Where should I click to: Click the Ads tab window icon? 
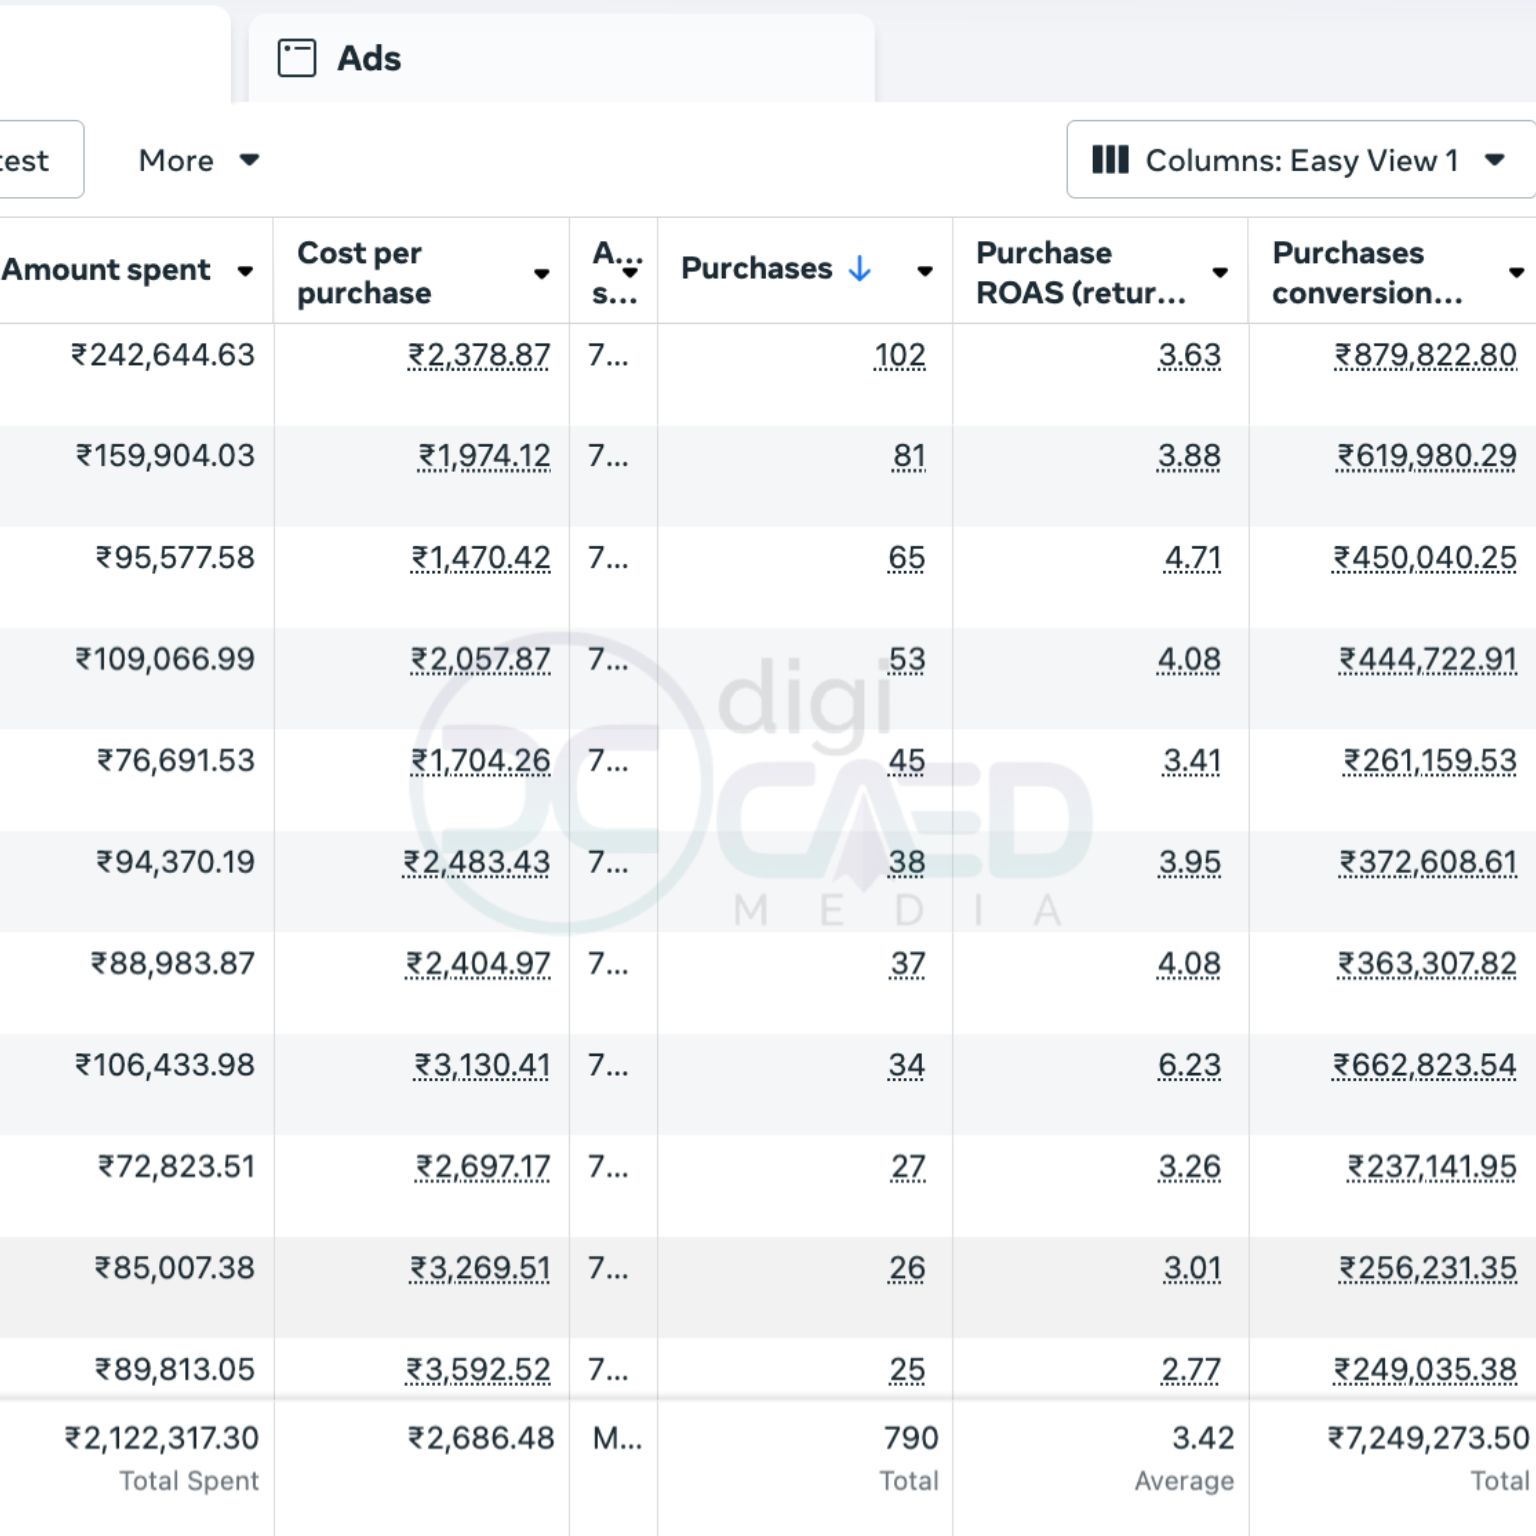pos(296,58)
